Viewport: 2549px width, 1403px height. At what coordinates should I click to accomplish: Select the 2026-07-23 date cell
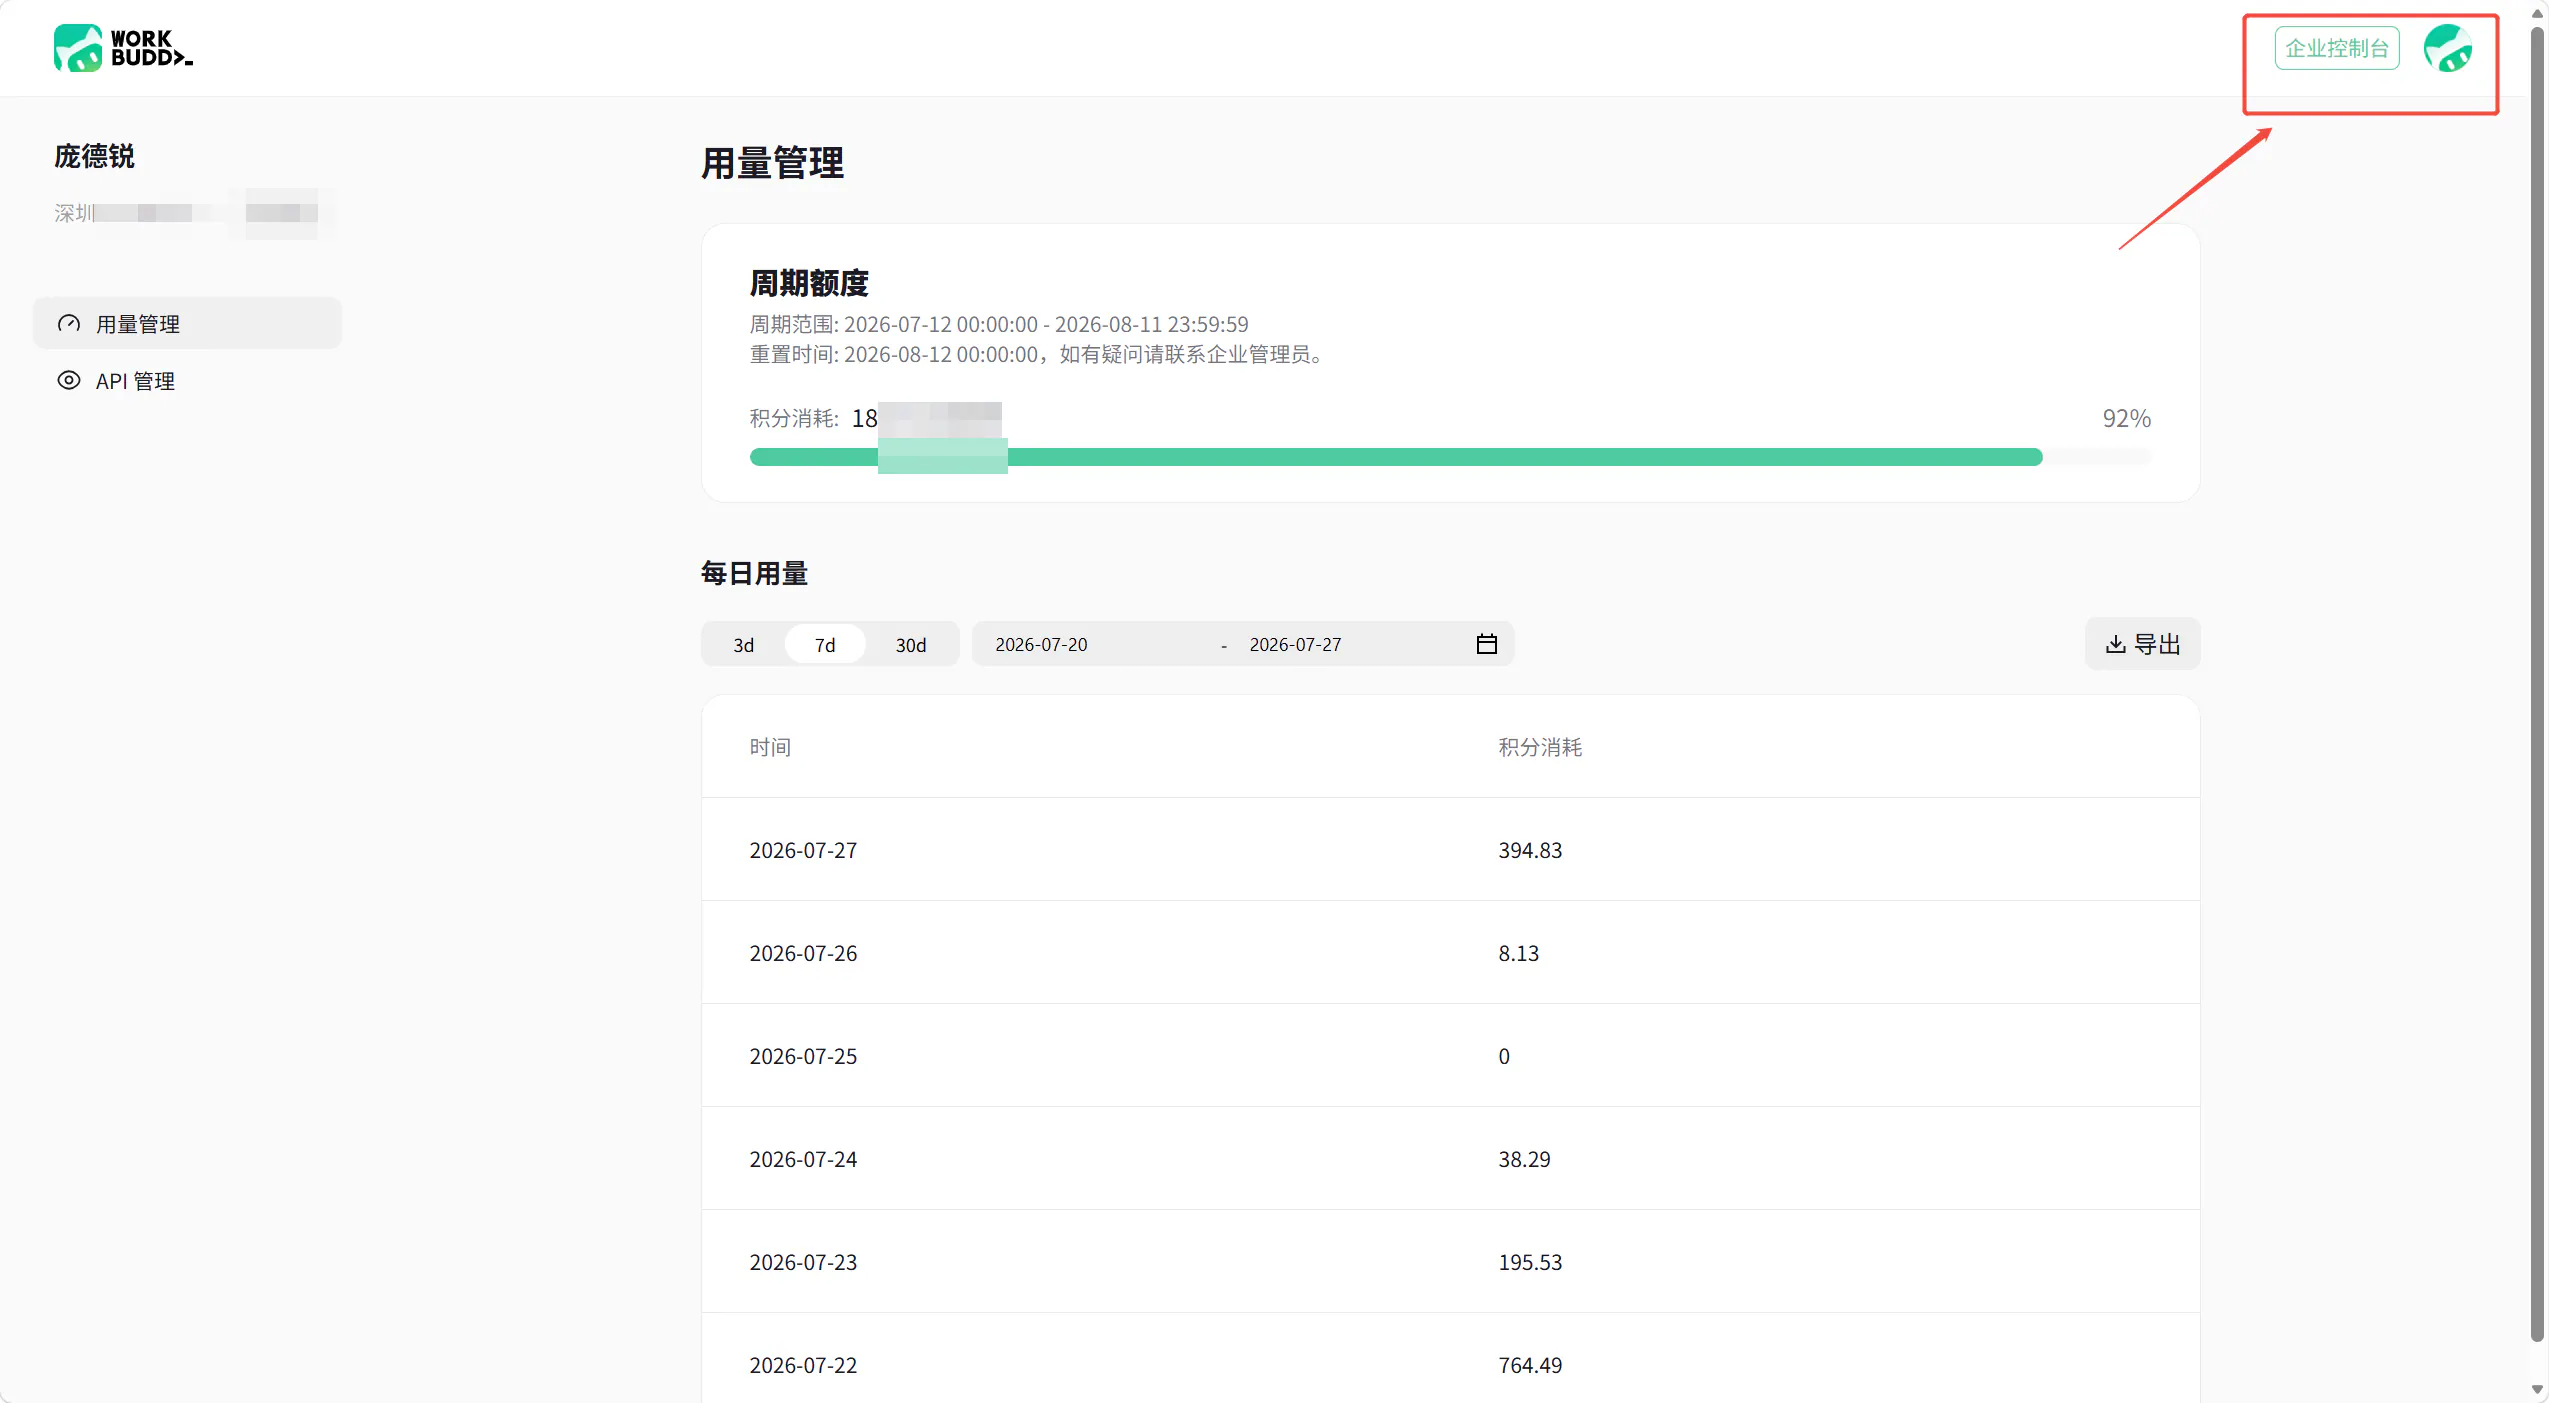pyautogui.click(x=803, y=1262)
